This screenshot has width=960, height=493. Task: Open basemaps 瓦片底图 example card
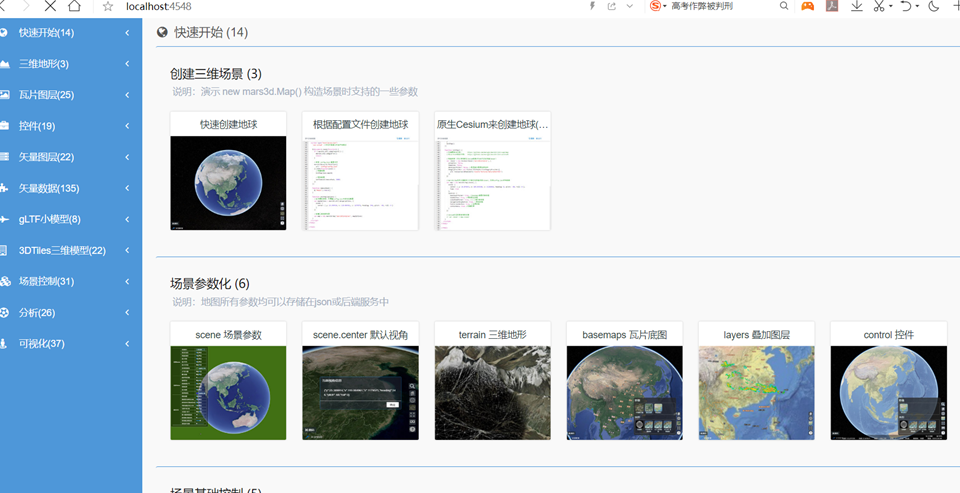(624, 381)
